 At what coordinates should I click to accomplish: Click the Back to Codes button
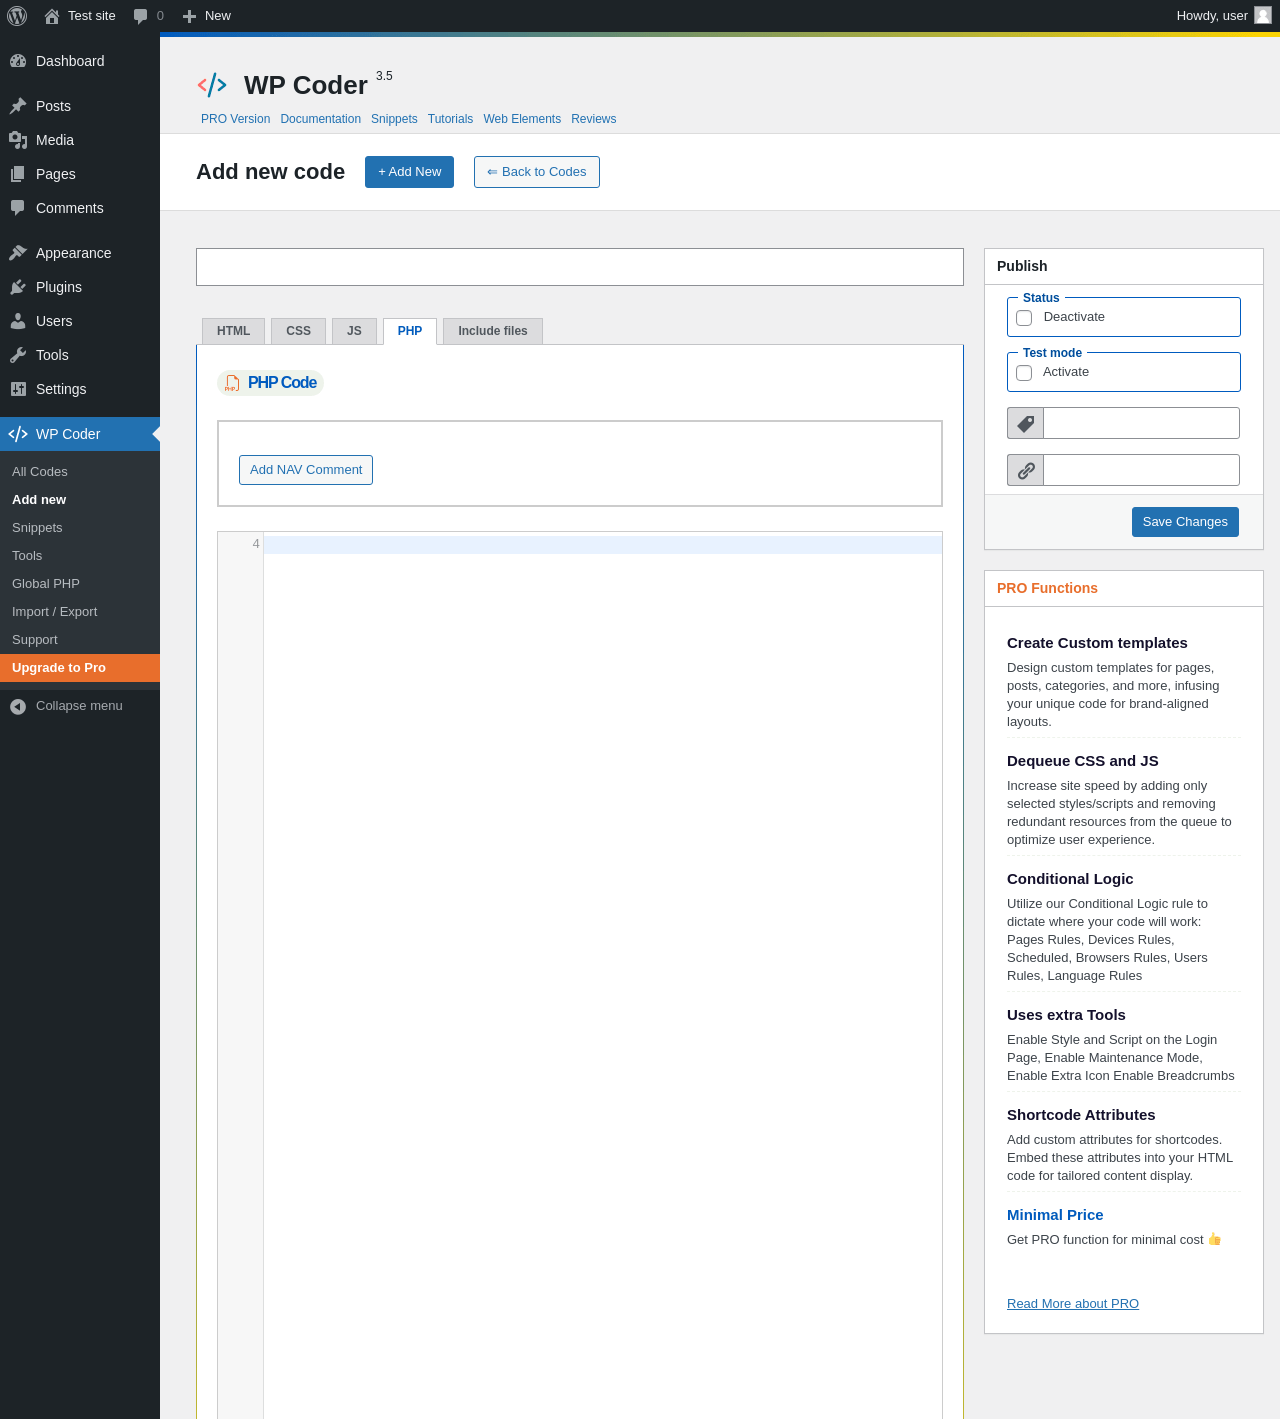(x=537, y=172)
